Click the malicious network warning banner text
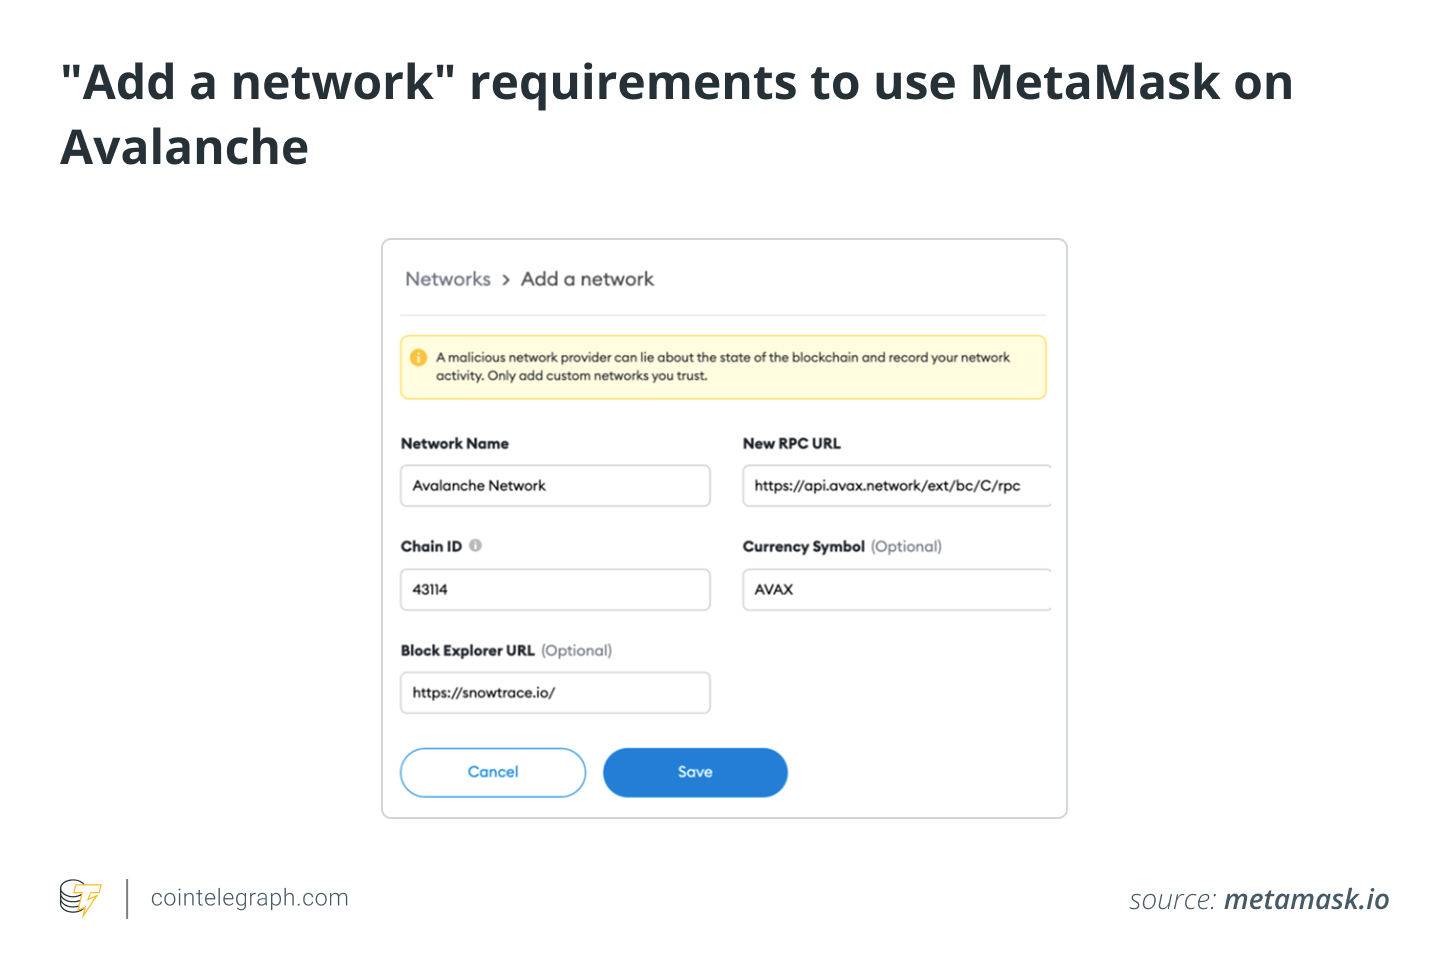The width and height of the screenshot is (1450, 979). (x=722, y=366)
